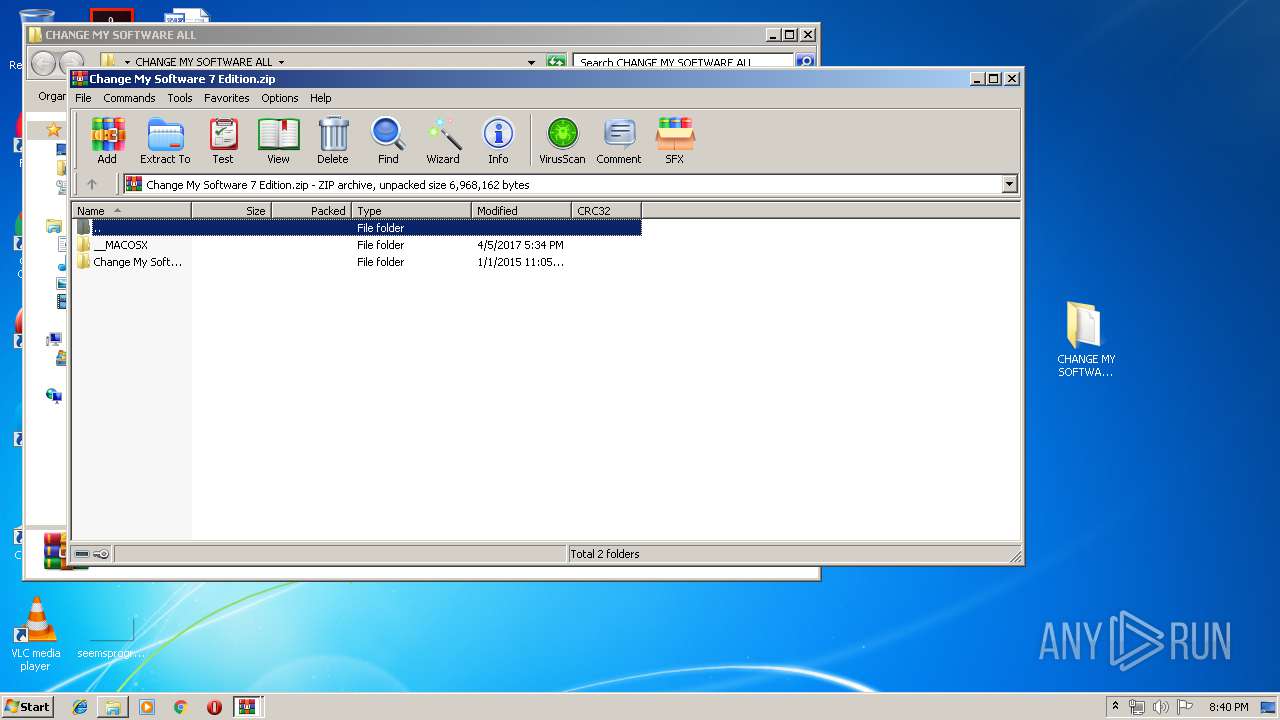Click the View file icon
This screenshot has width=1280, height=720.
[279, 141]
